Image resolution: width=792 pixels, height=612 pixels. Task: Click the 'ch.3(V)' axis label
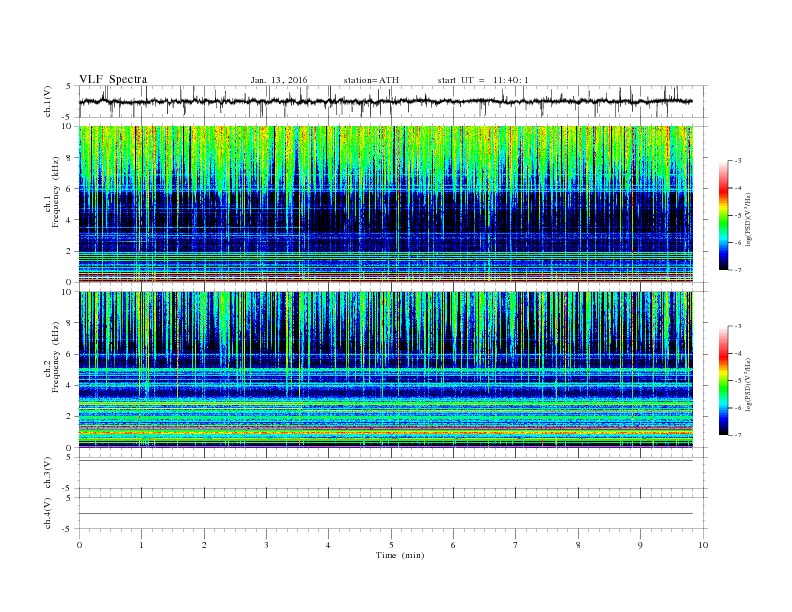click(x=48, y=473)
